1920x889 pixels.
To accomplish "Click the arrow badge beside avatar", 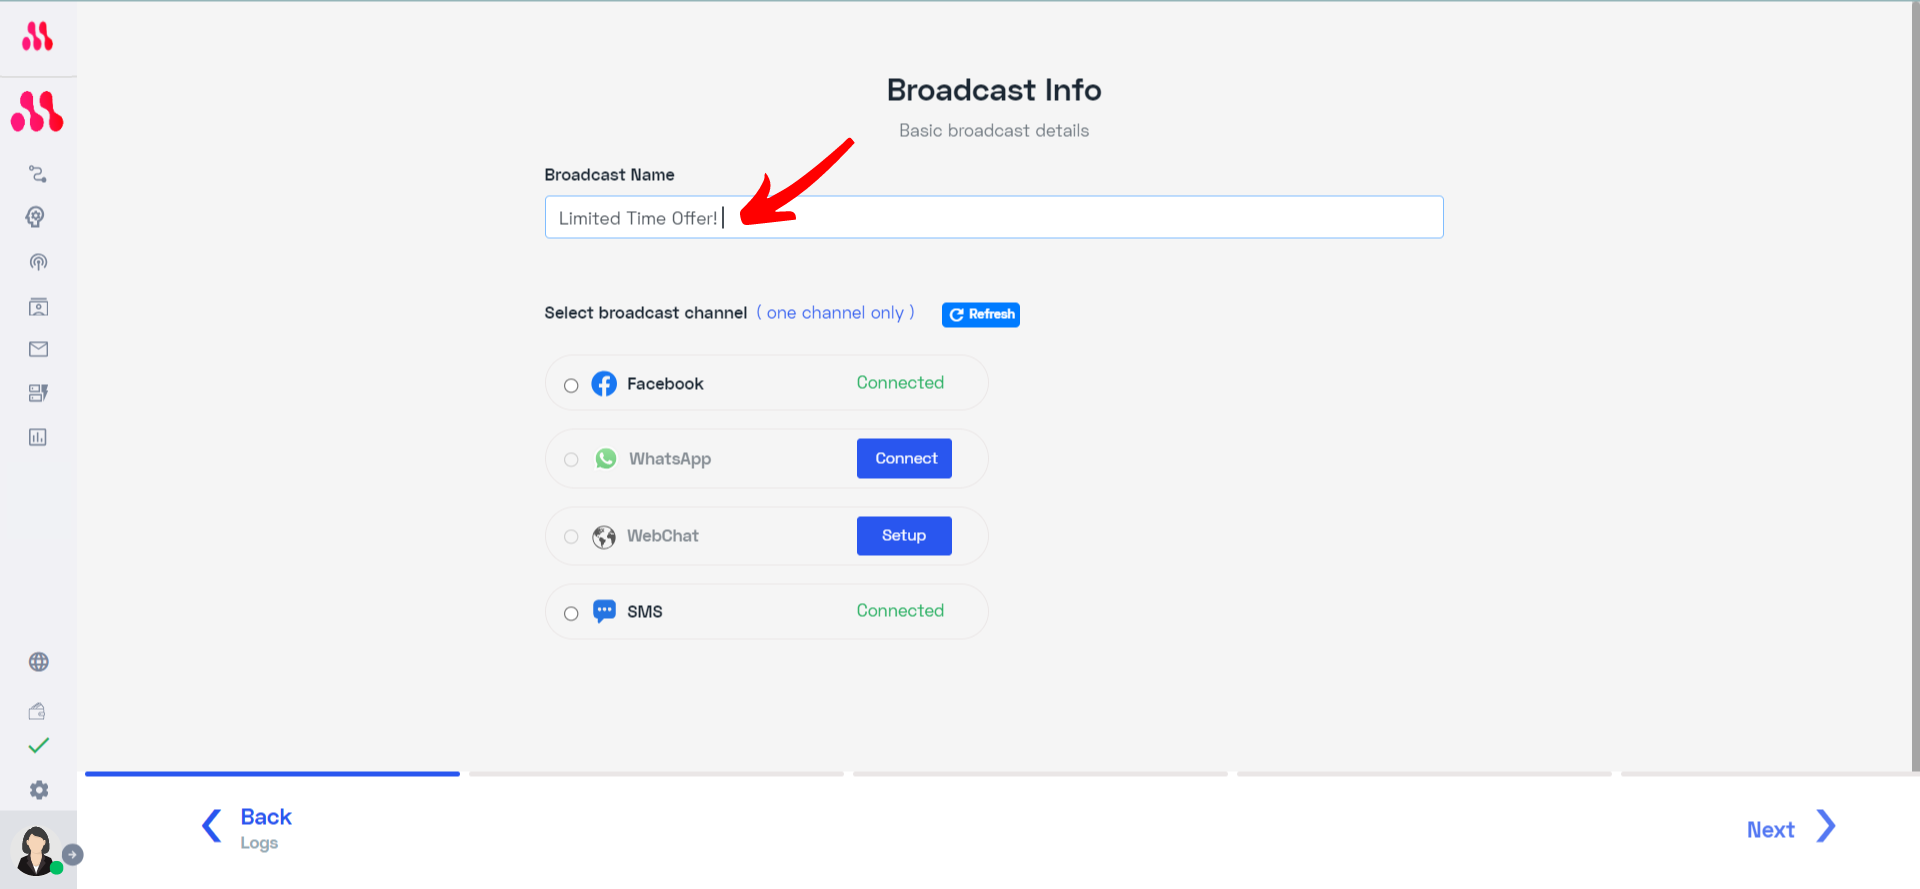I will pos(73,855).
